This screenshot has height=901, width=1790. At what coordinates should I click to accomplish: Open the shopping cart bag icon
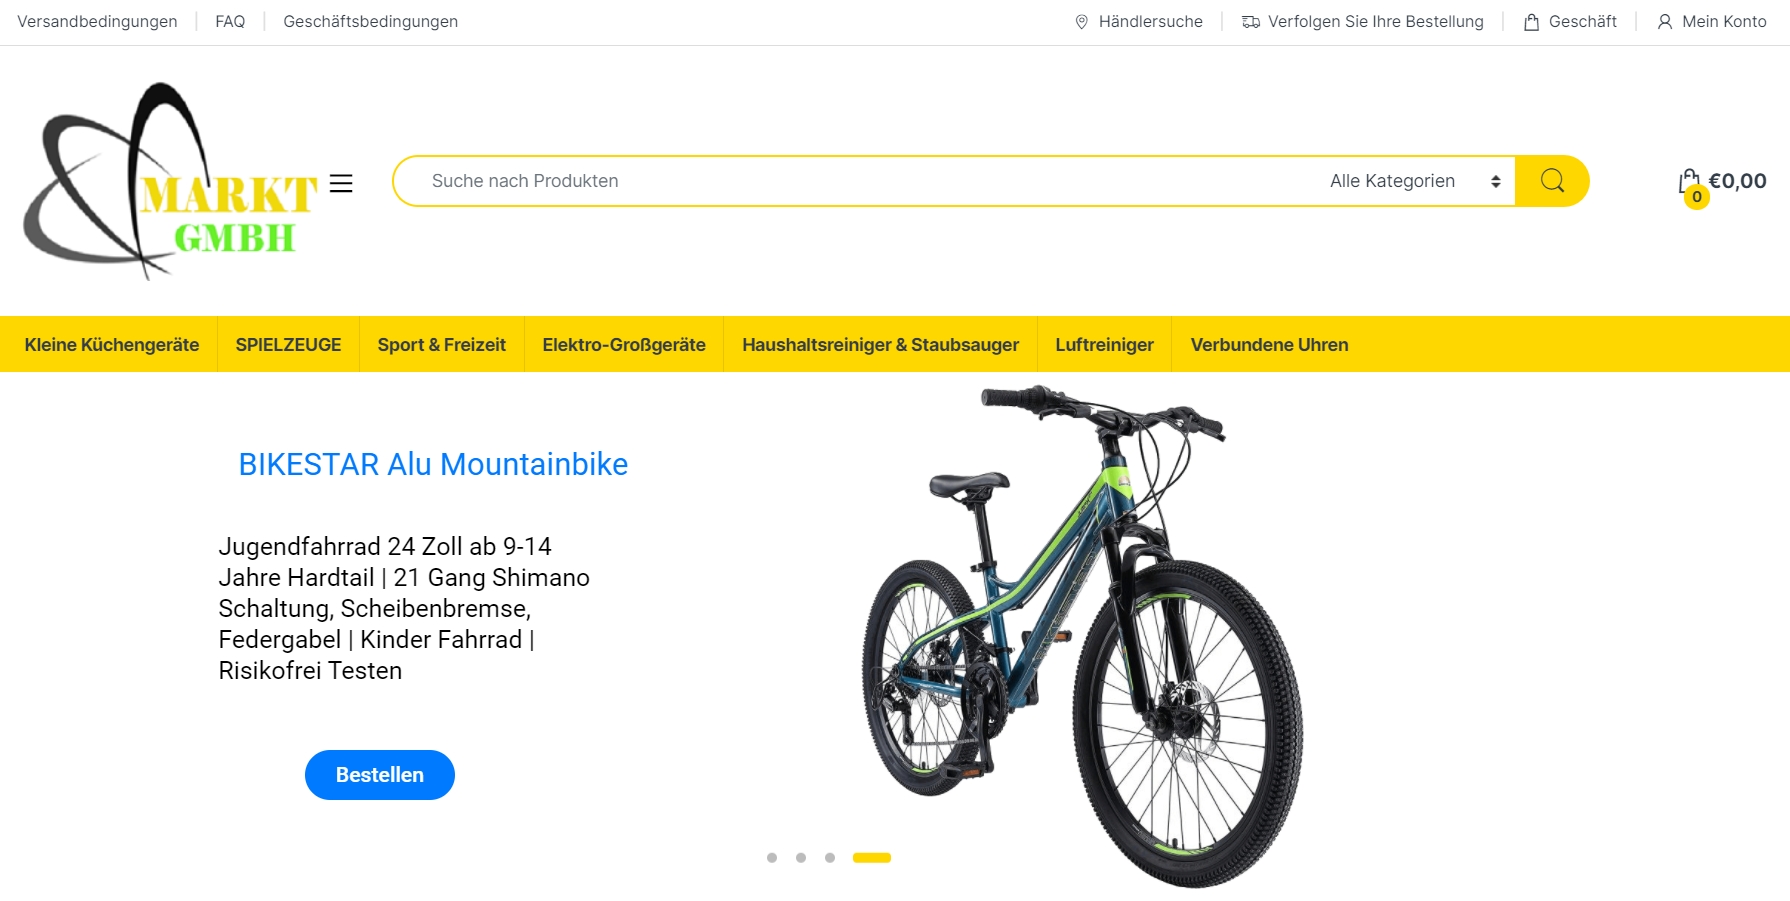tap(1690, 183)
